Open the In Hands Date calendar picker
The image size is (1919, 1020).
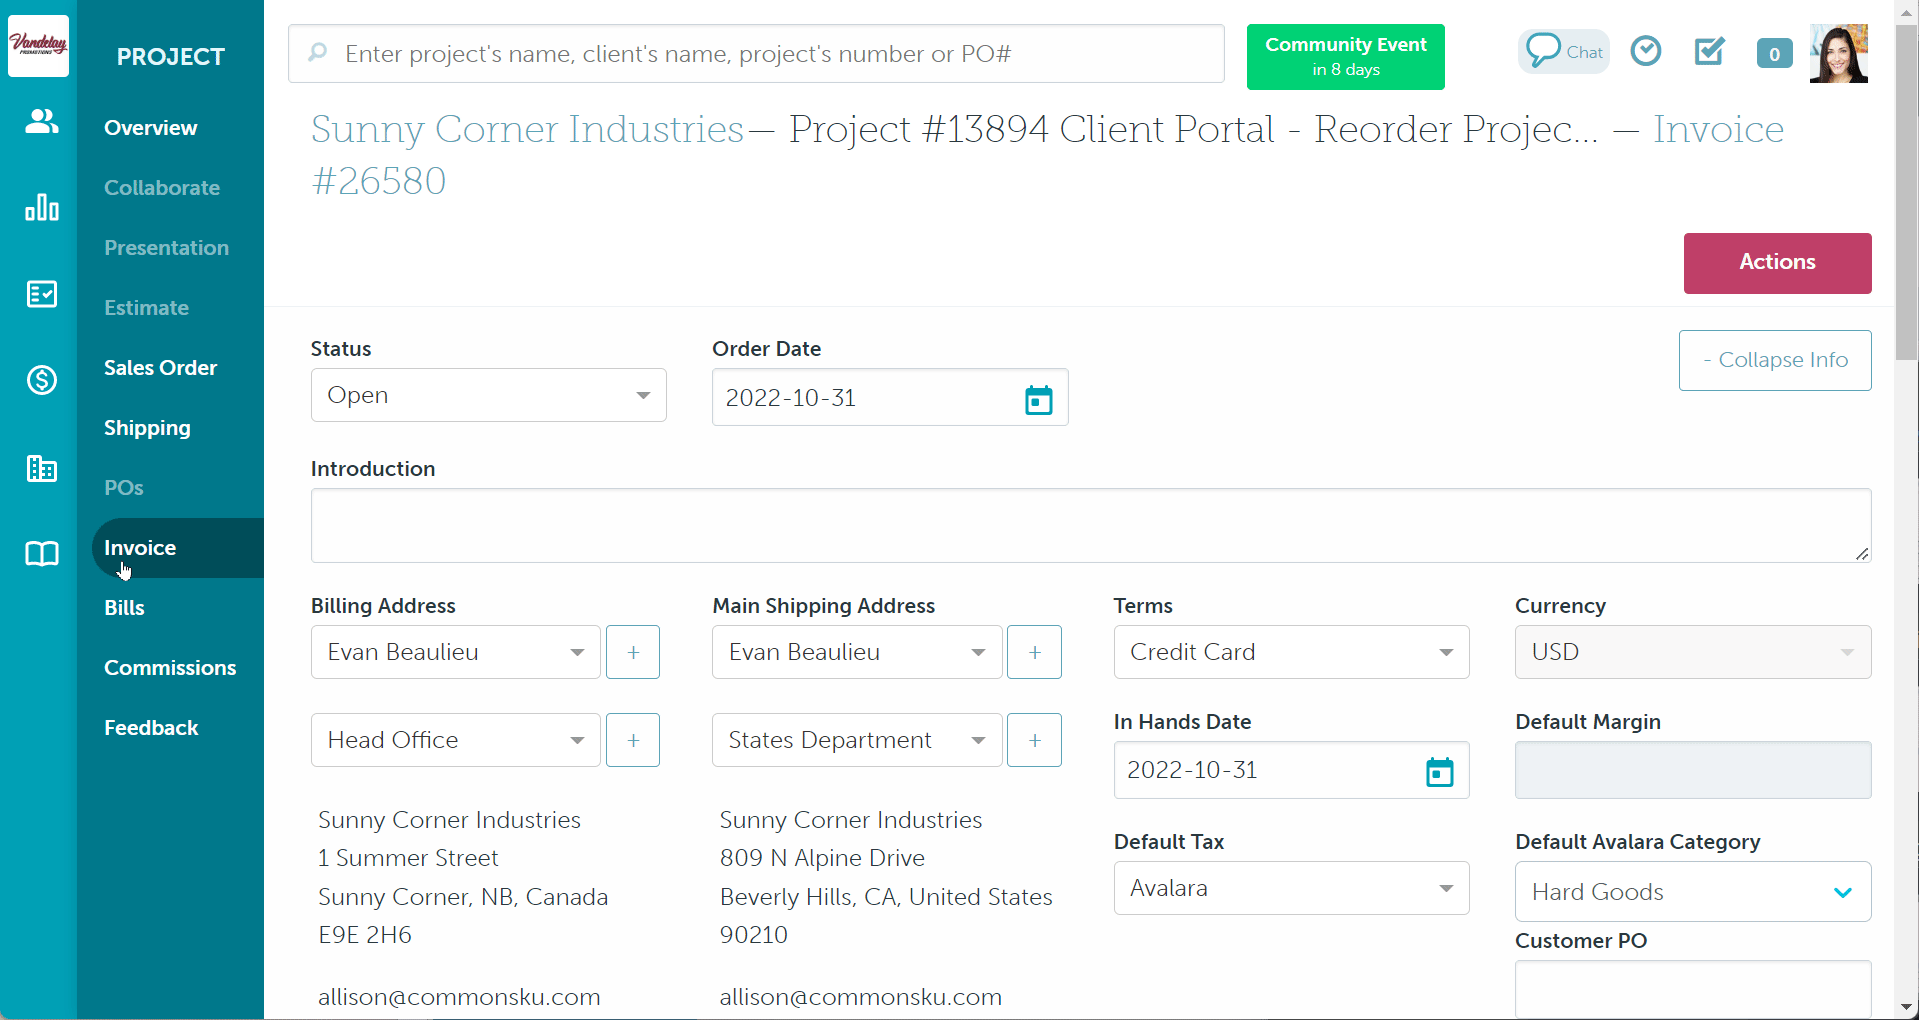1439,771
